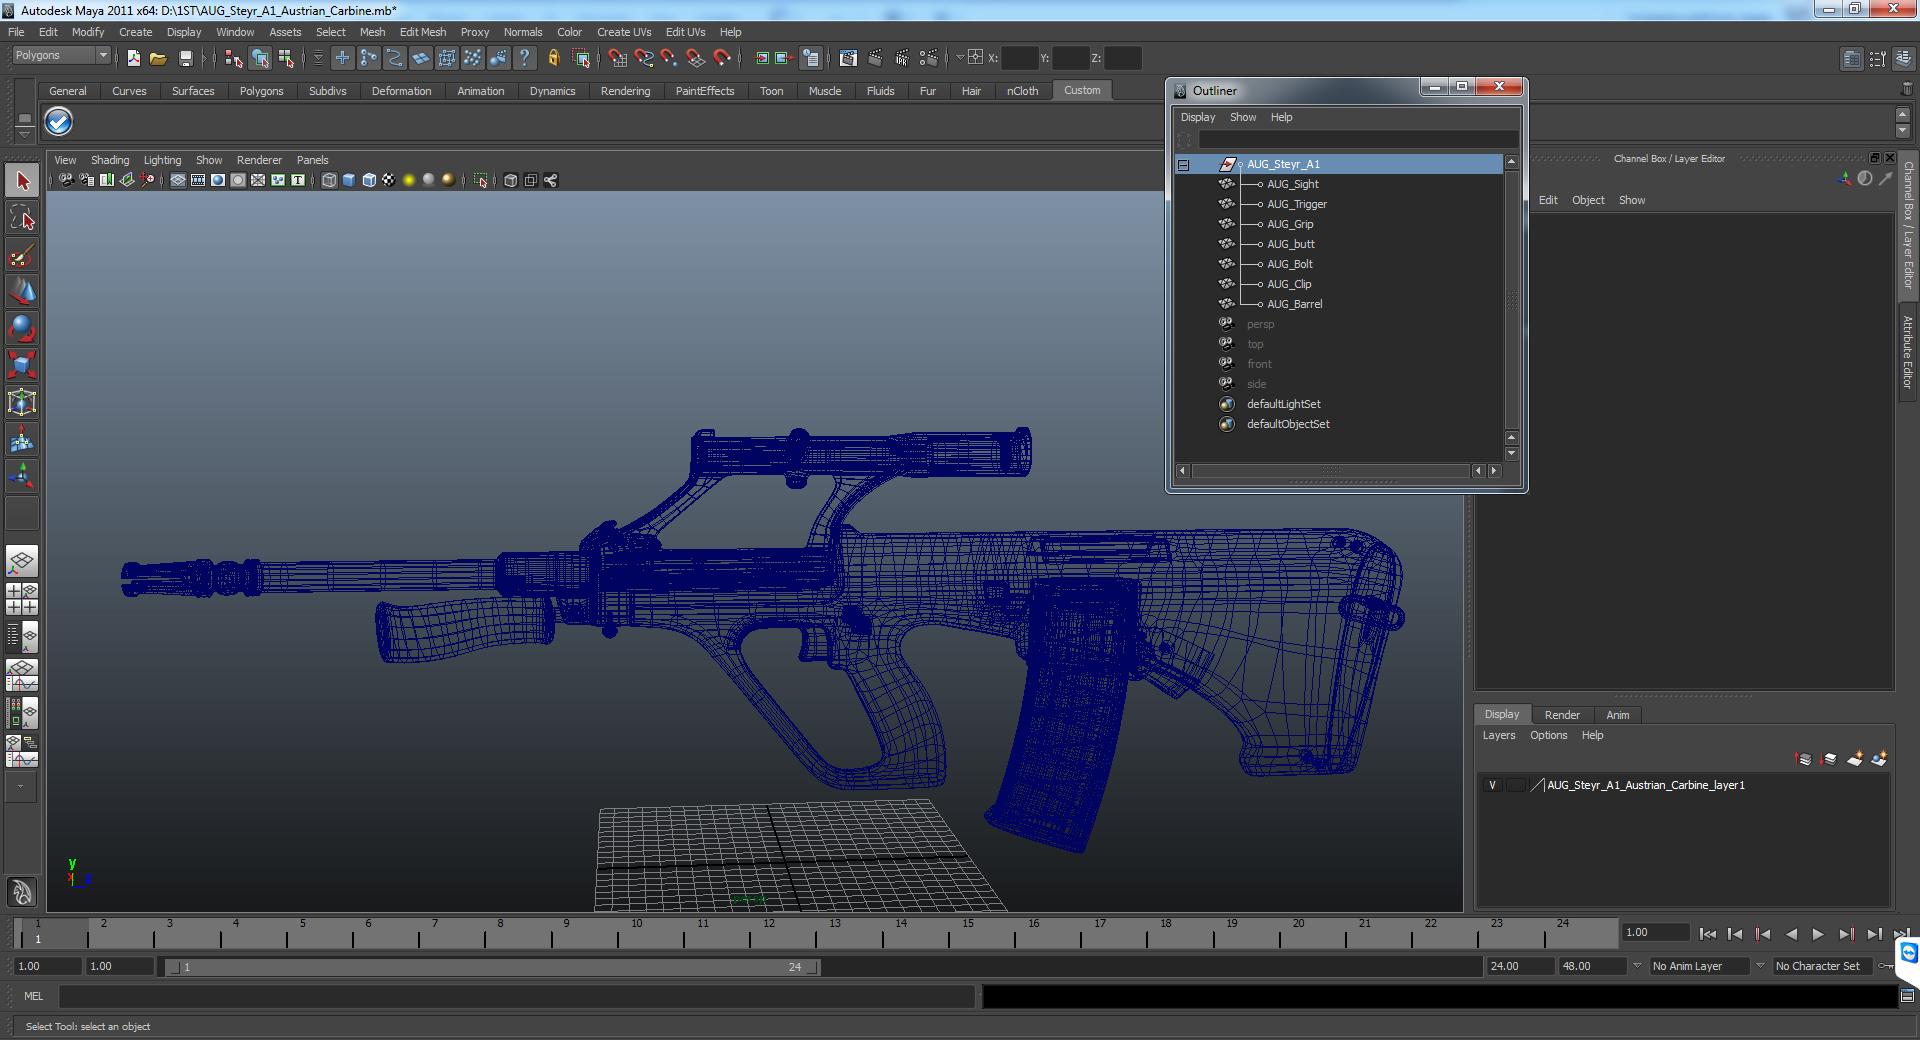
Task: Start IPR render icon
Action: (x=902, y=58)
